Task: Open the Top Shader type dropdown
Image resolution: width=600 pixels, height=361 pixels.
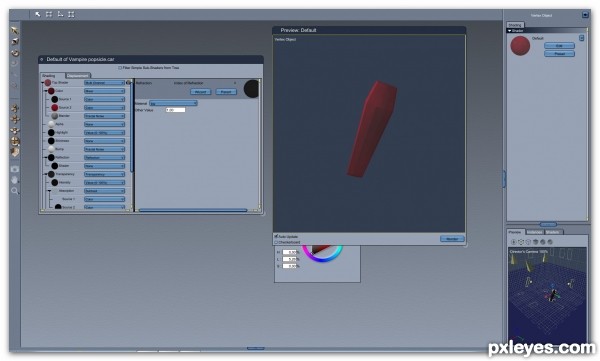Action: pyautogui.click(x=104, y=83)
